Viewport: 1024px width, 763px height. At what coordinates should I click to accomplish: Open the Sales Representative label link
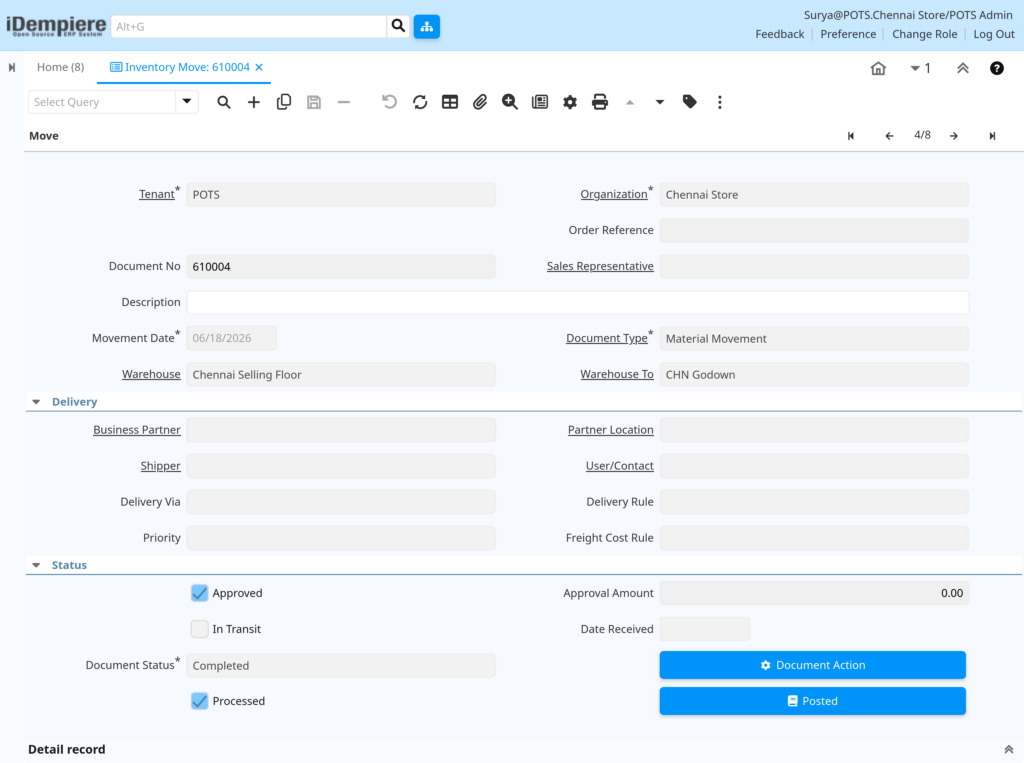tap(600, 267)
